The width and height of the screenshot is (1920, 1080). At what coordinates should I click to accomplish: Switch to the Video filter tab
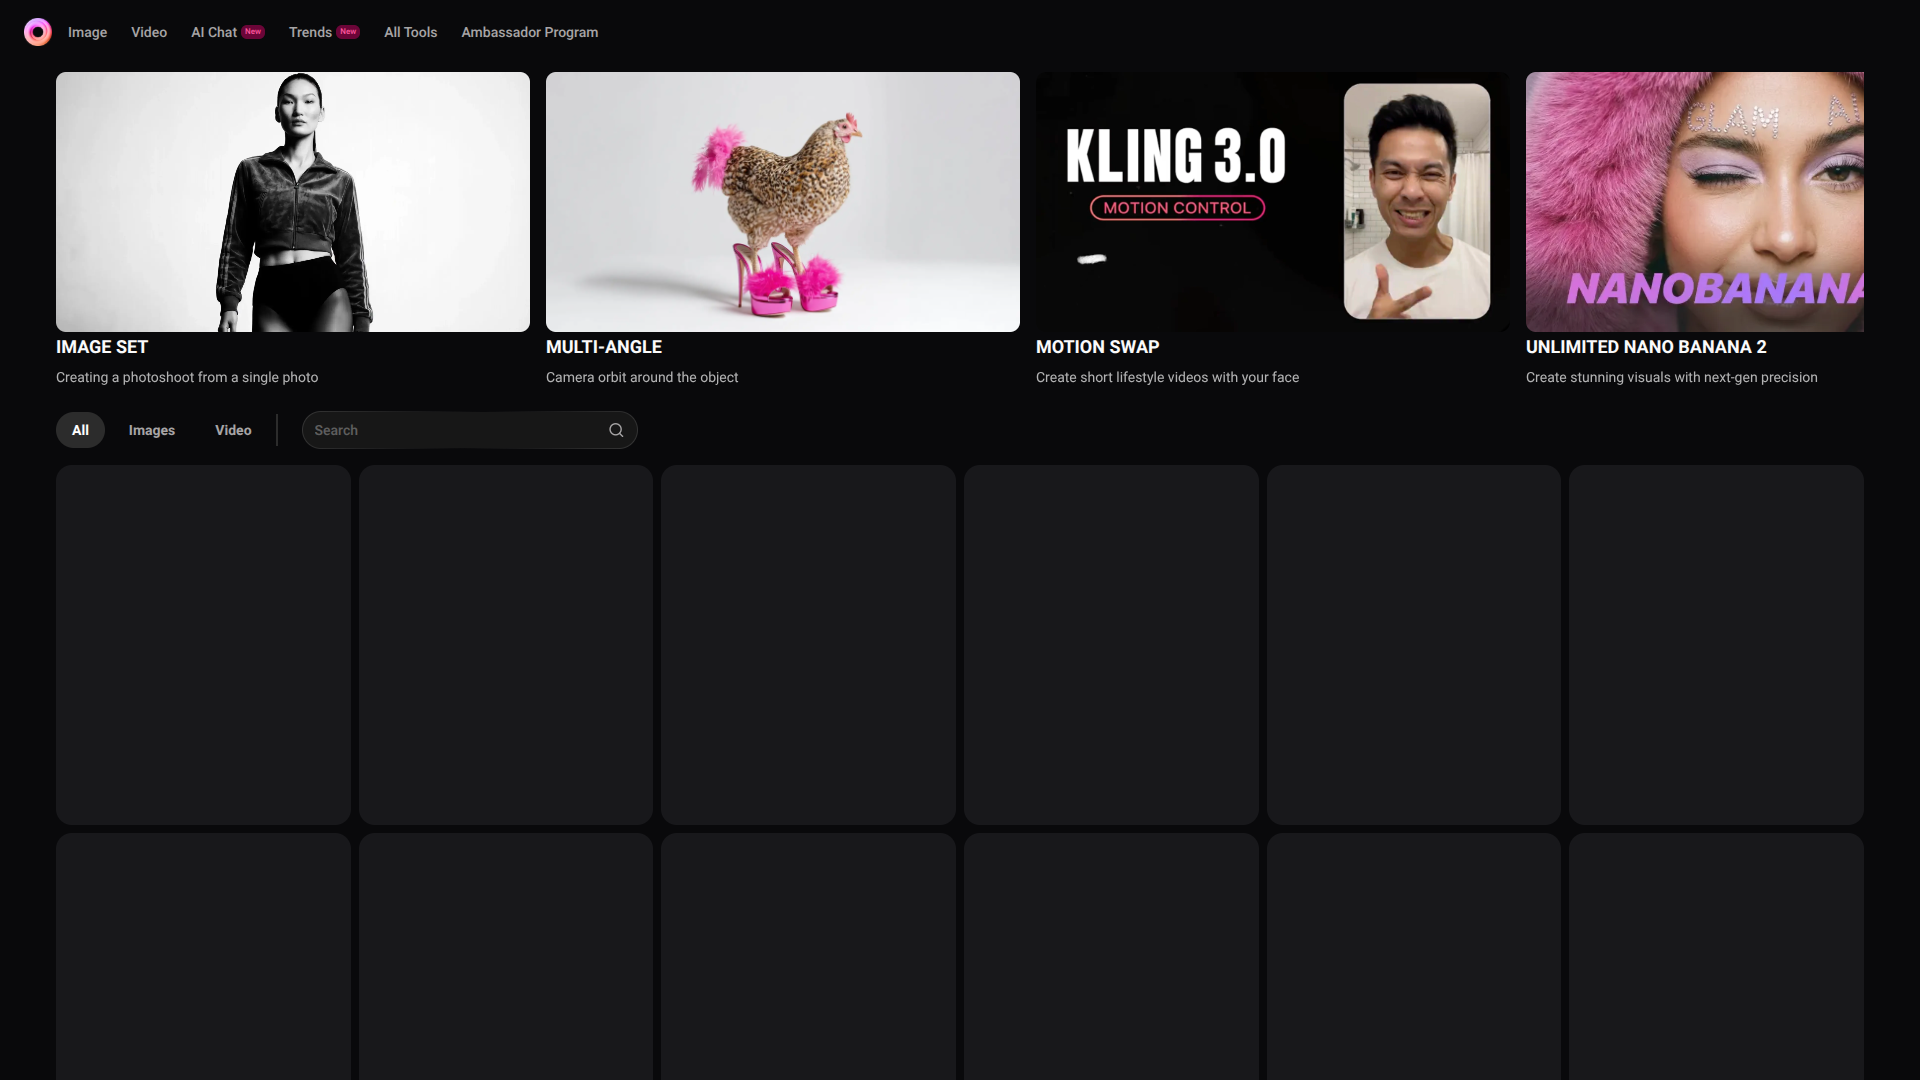(x=233, y=430)
